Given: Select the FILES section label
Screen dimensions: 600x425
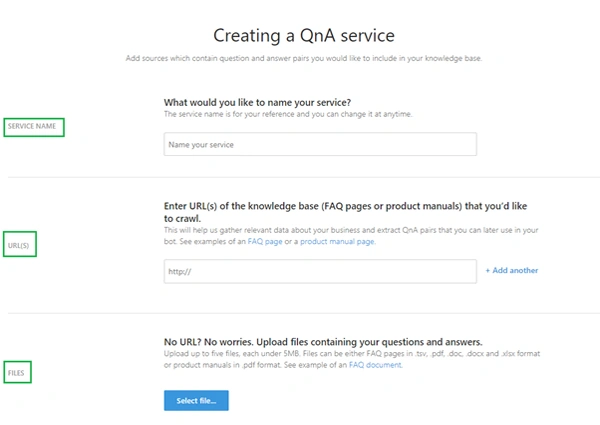Looking at the screenshot, I should point(16,373).
